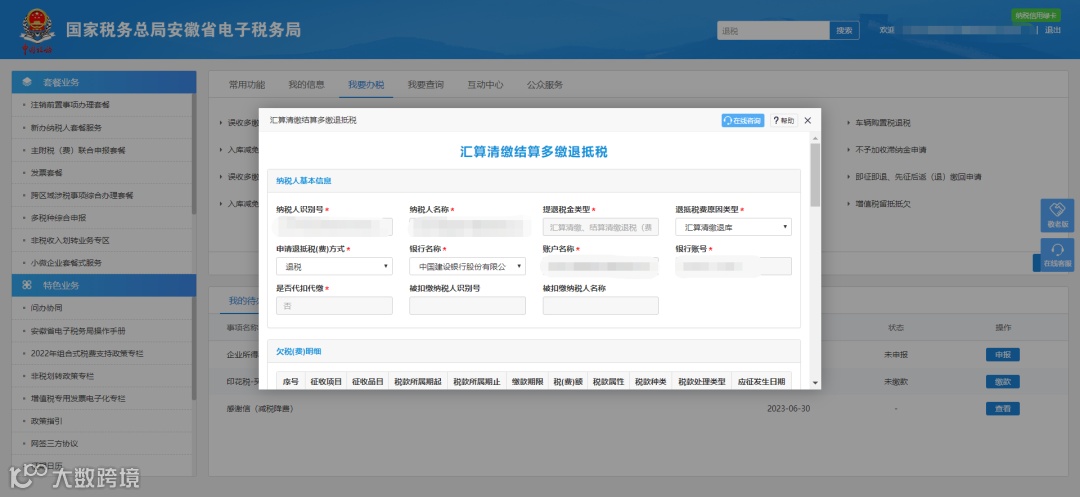Click the 在线咨询 headset button in dialog
The height and width of the screenshot is (497, 1080).
coord(742,120)
